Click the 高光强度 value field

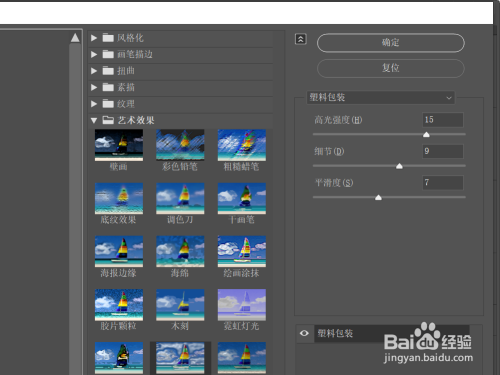pos(443,120)
